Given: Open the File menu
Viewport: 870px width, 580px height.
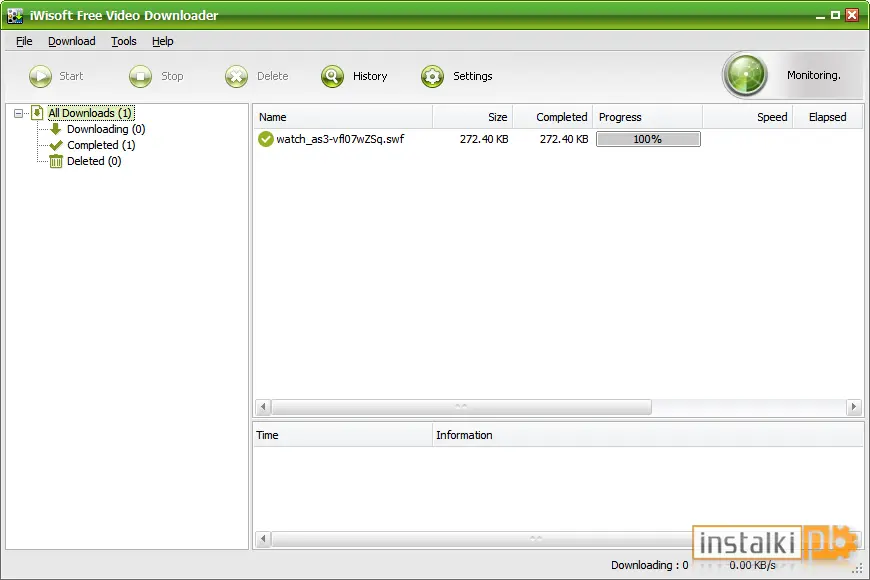Looking at the screenshot, I should coord(24,41).
